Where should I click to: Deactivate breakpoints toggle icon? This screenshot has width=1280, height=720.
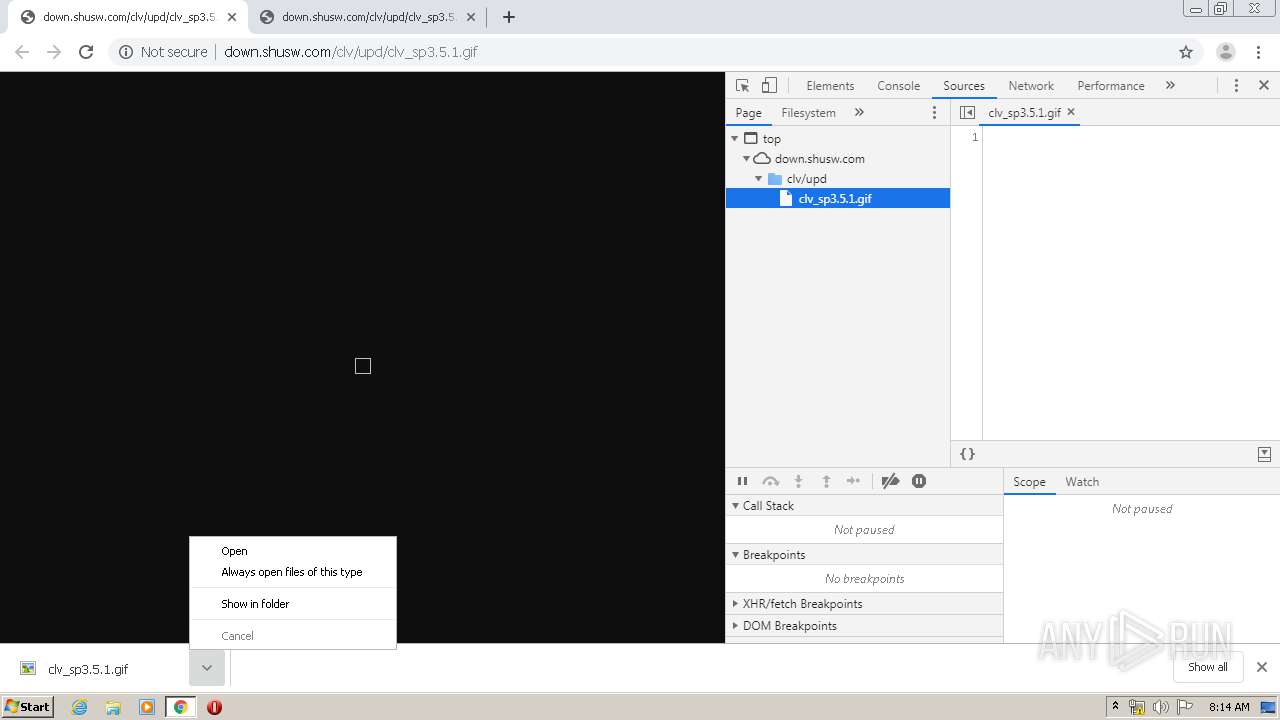pos(890,482)
